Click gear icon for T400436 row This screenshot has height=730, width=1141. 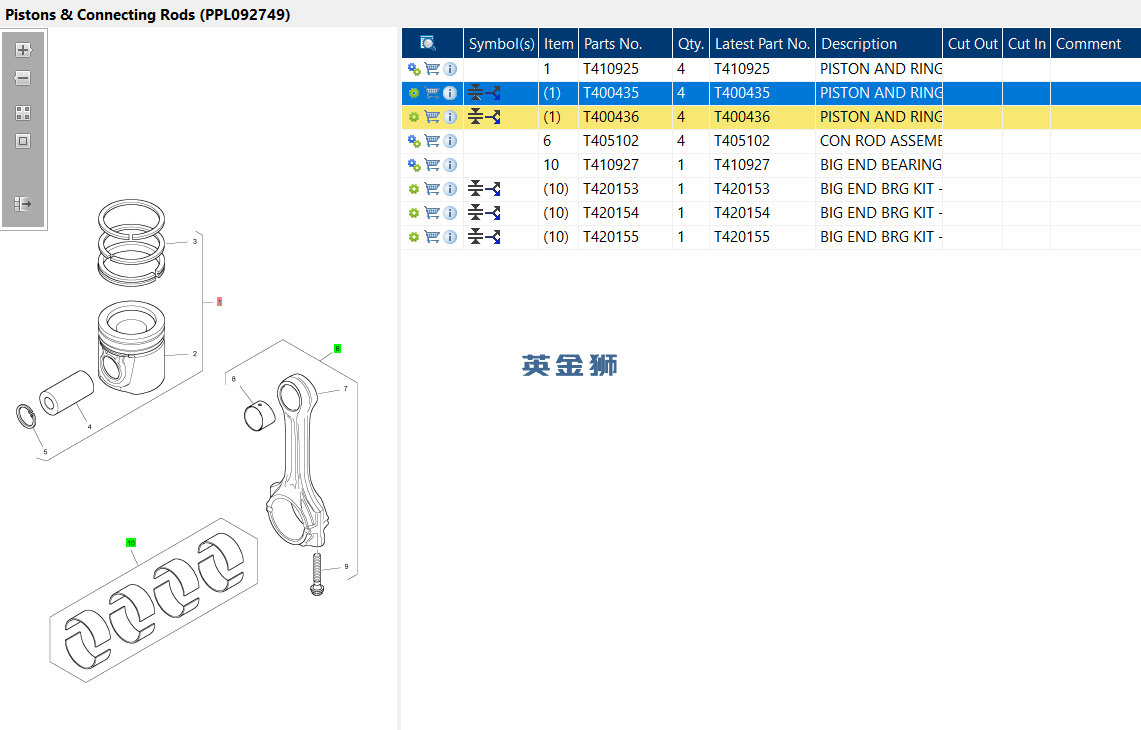click(414, 117)
